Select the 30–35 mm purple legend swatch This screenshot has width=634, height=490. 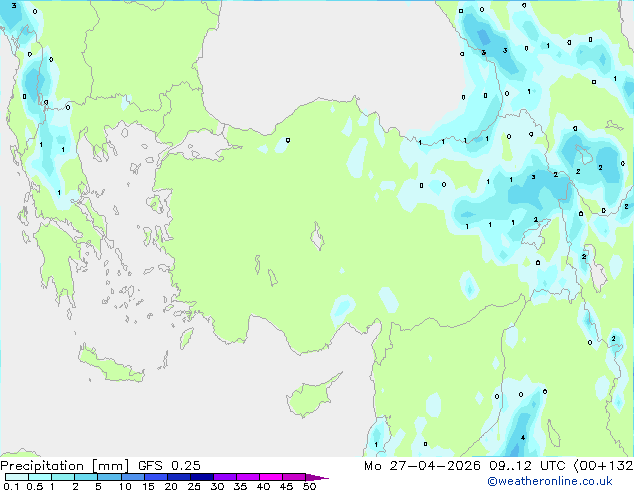[225, 477]
